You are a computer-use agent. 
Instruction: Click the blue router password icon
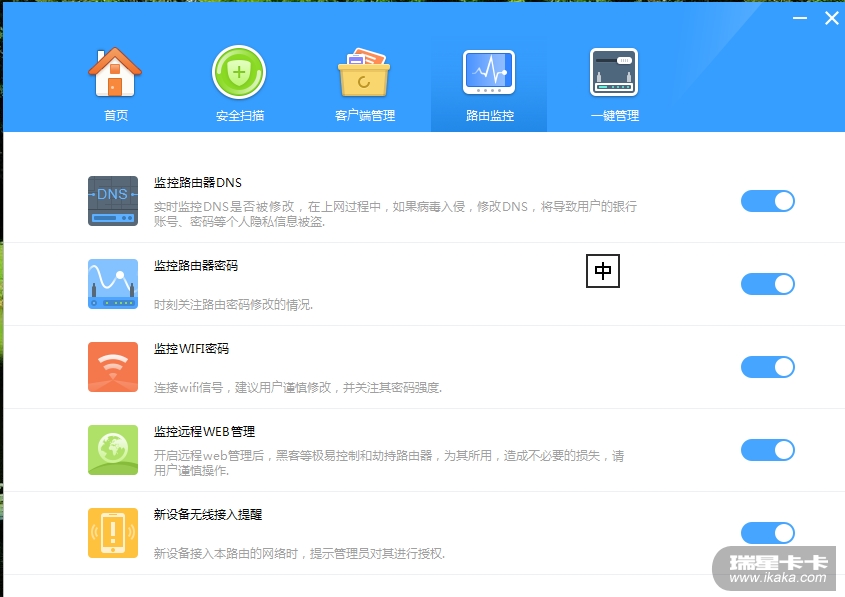(x=113, y=284)
